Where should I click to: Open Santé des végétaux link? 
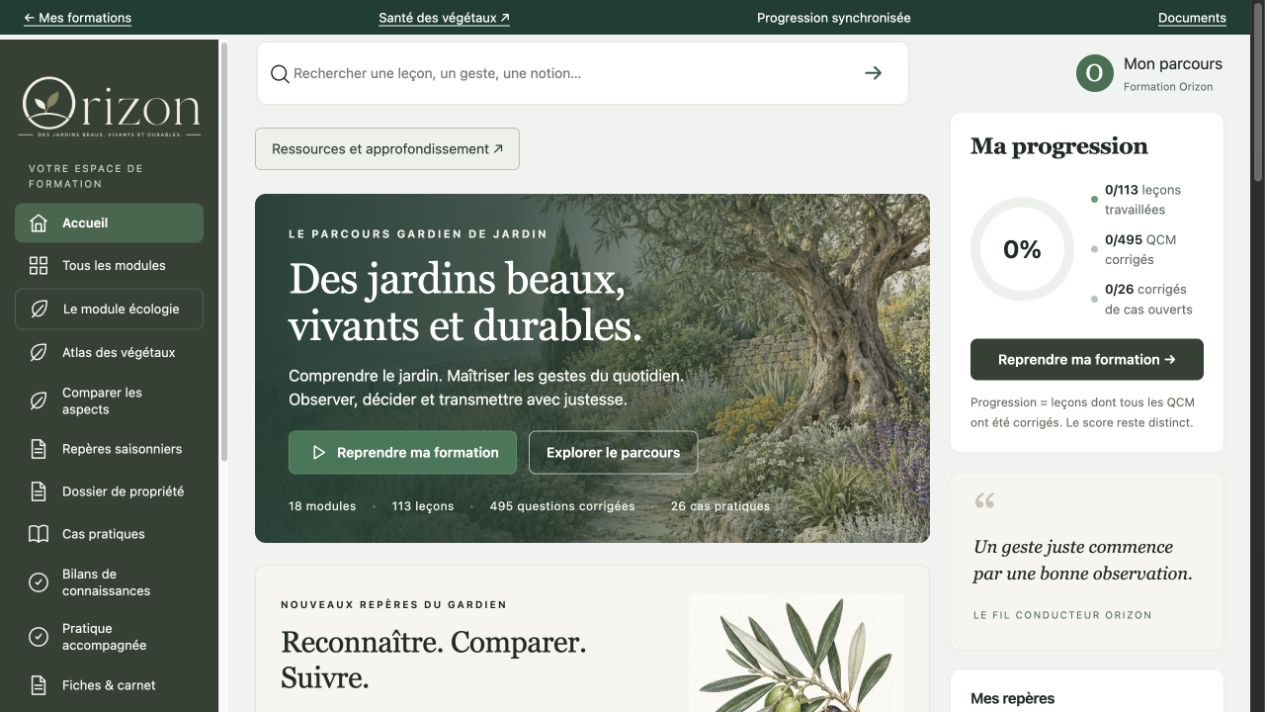444,18
